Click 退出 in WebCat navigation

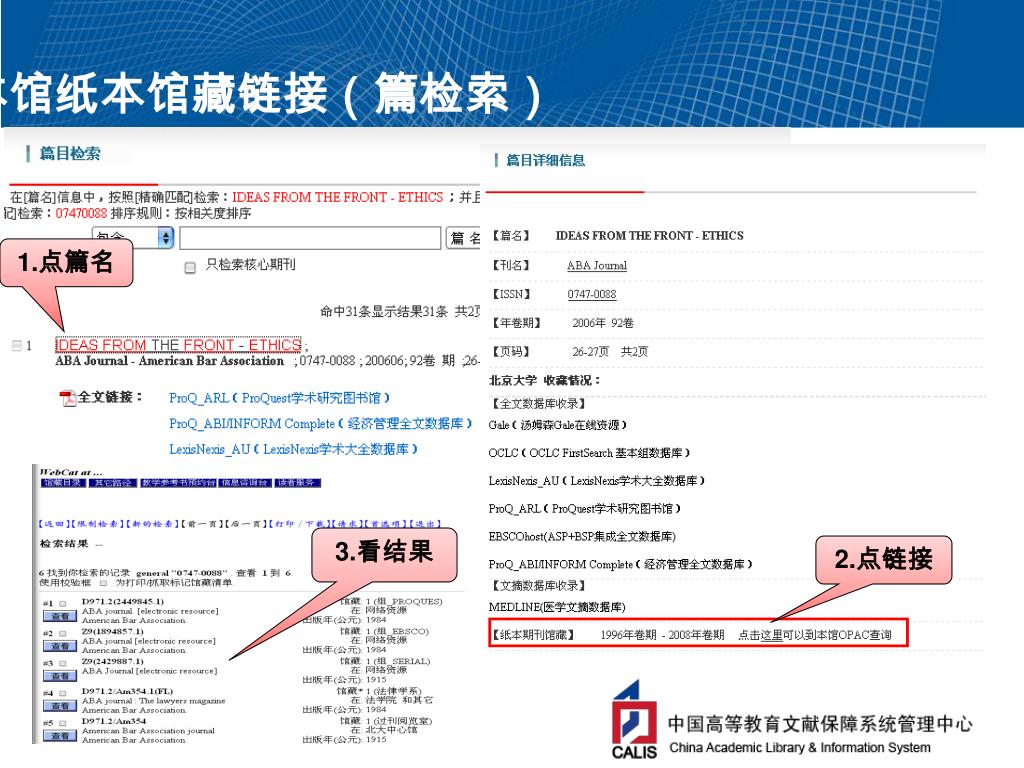coord(425,524)
